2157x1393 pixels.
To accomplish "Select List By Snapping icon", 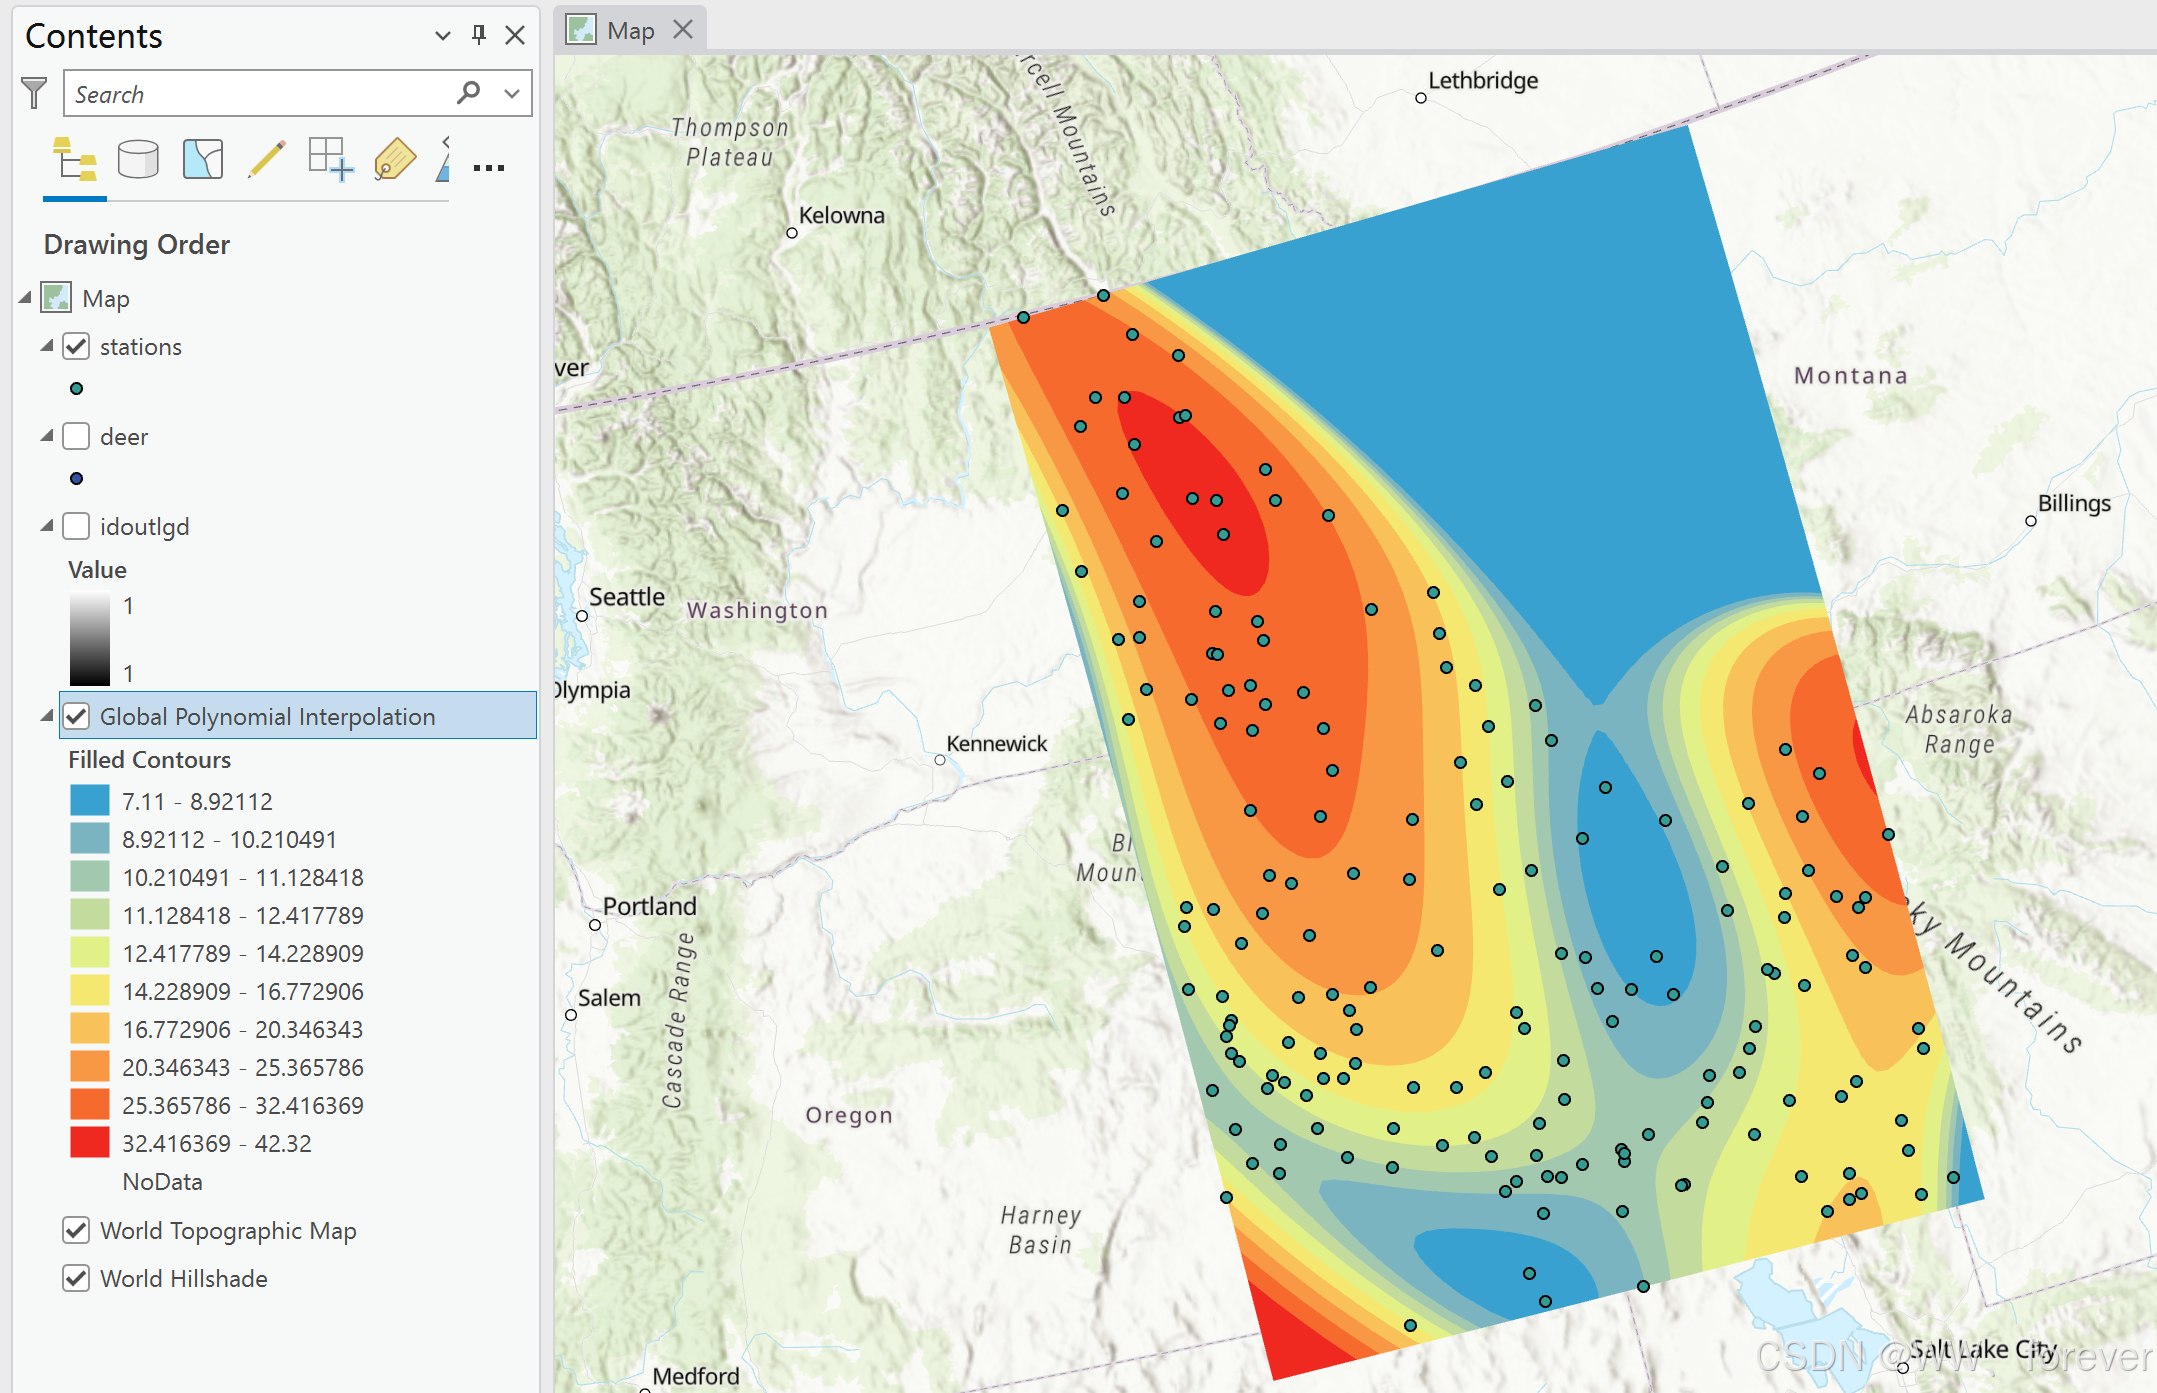I will click(x=331, y=160).
